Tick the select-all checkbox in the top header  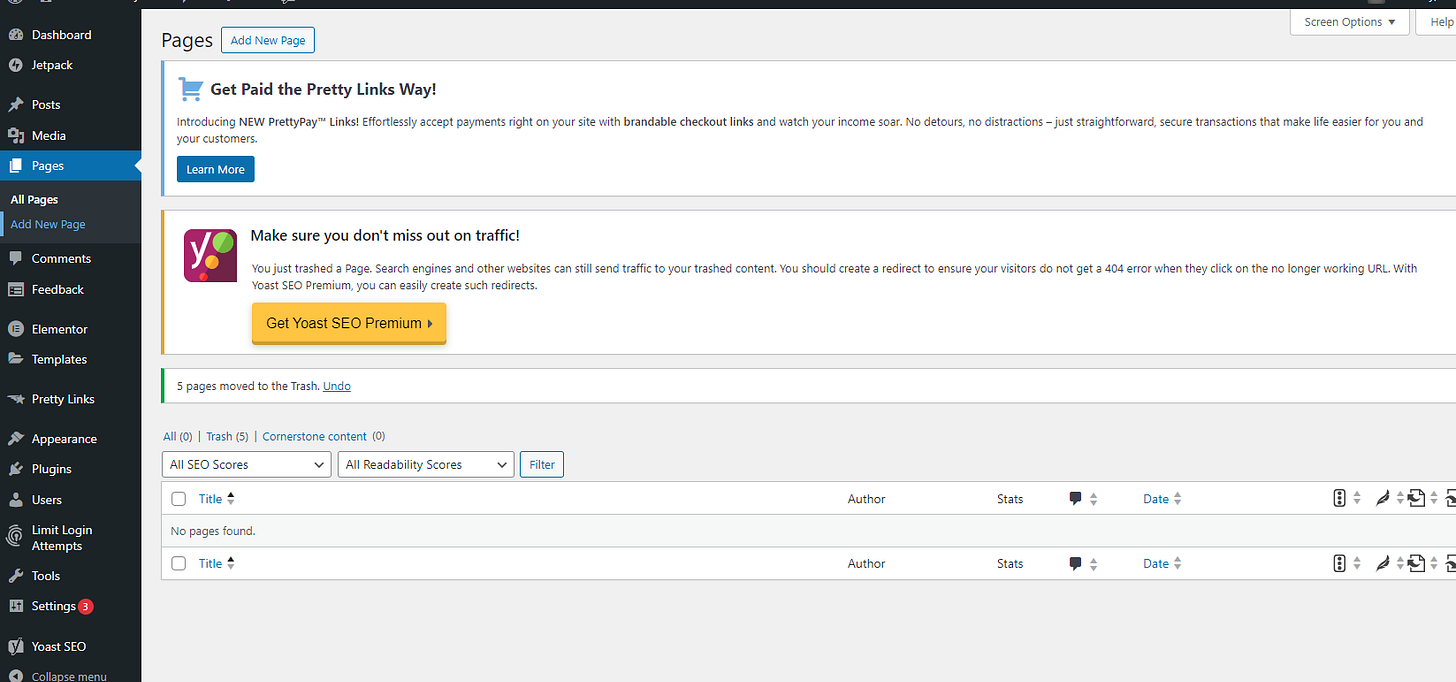[179, 499]
